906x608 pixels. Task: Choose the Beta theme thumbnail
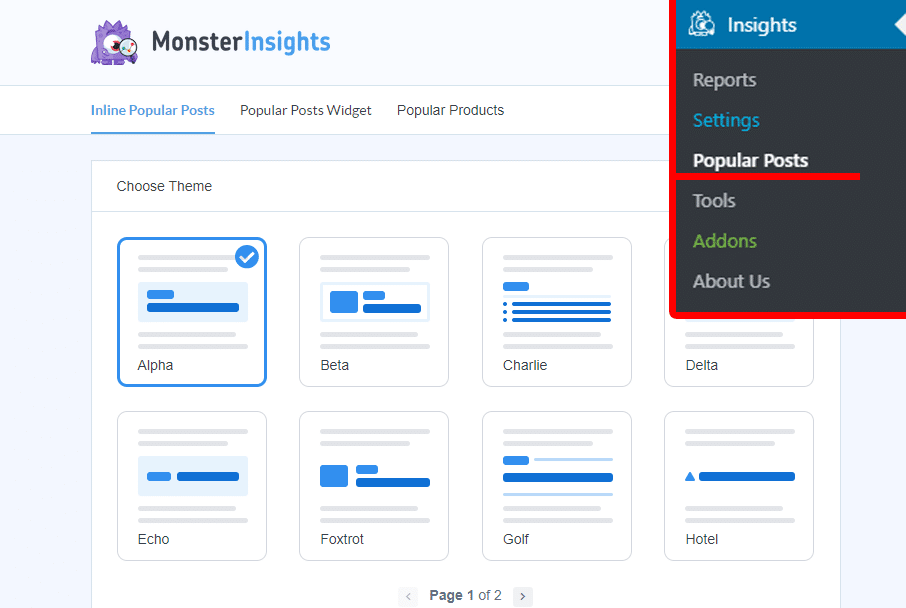(374, 311)
